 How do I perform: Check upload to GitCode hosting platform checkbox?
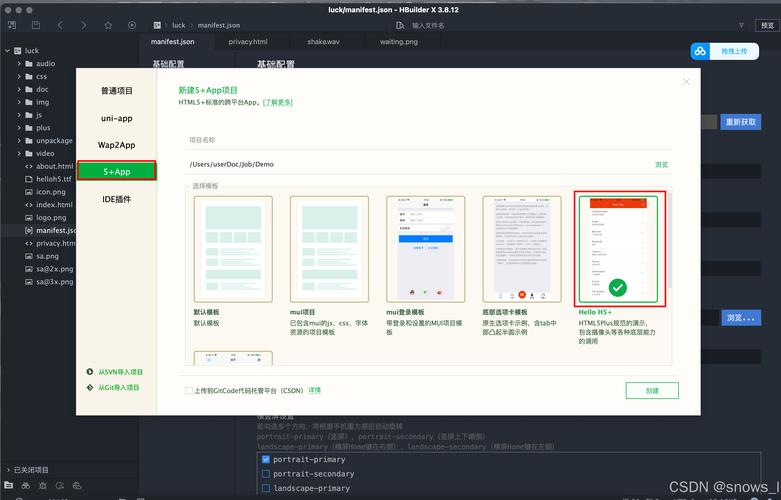click(x=189, y=390)
